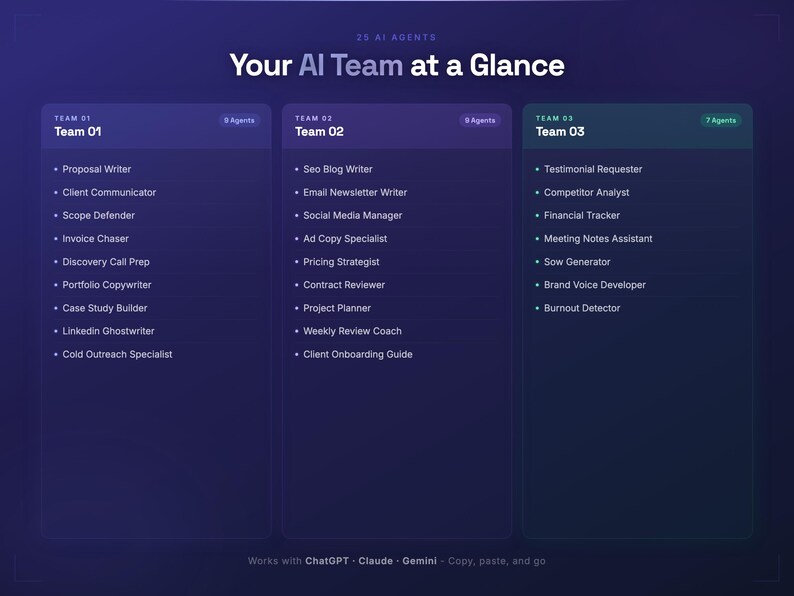This screenshot has height=596, width=794.
Task: Select Social Media Manager agent
Action: pos(352,215)
